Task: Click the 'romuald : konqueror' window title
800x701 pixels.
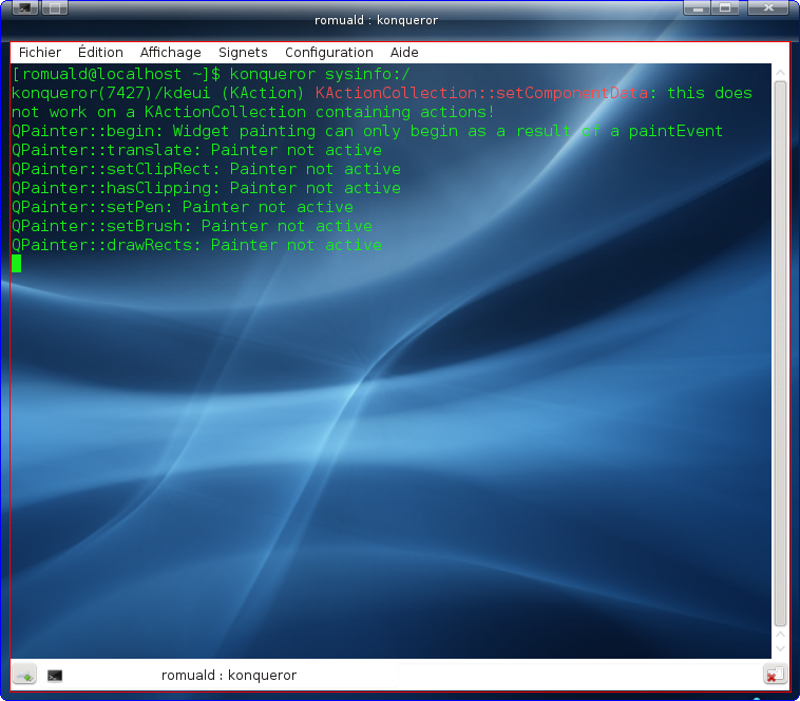Action: [x=376, y=20]
